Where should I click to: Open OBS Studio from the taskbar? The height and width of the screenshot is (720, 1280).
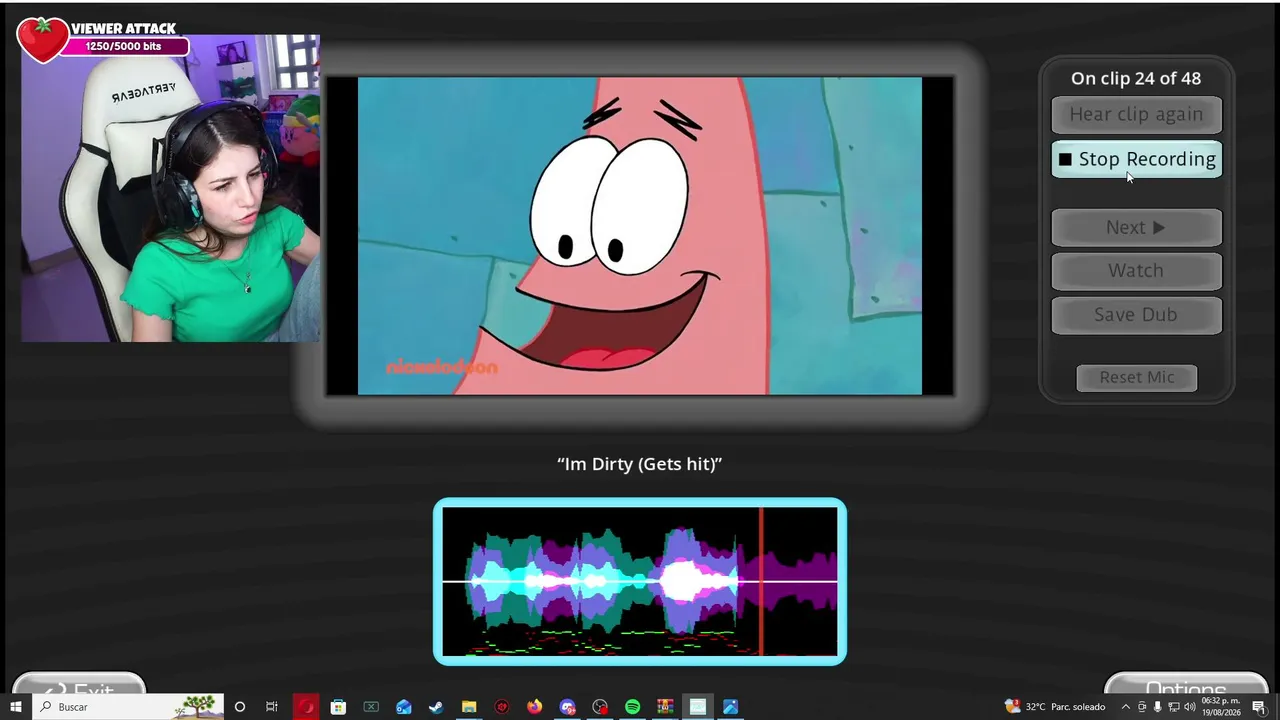pyautogui.click(x=600, y=707)
